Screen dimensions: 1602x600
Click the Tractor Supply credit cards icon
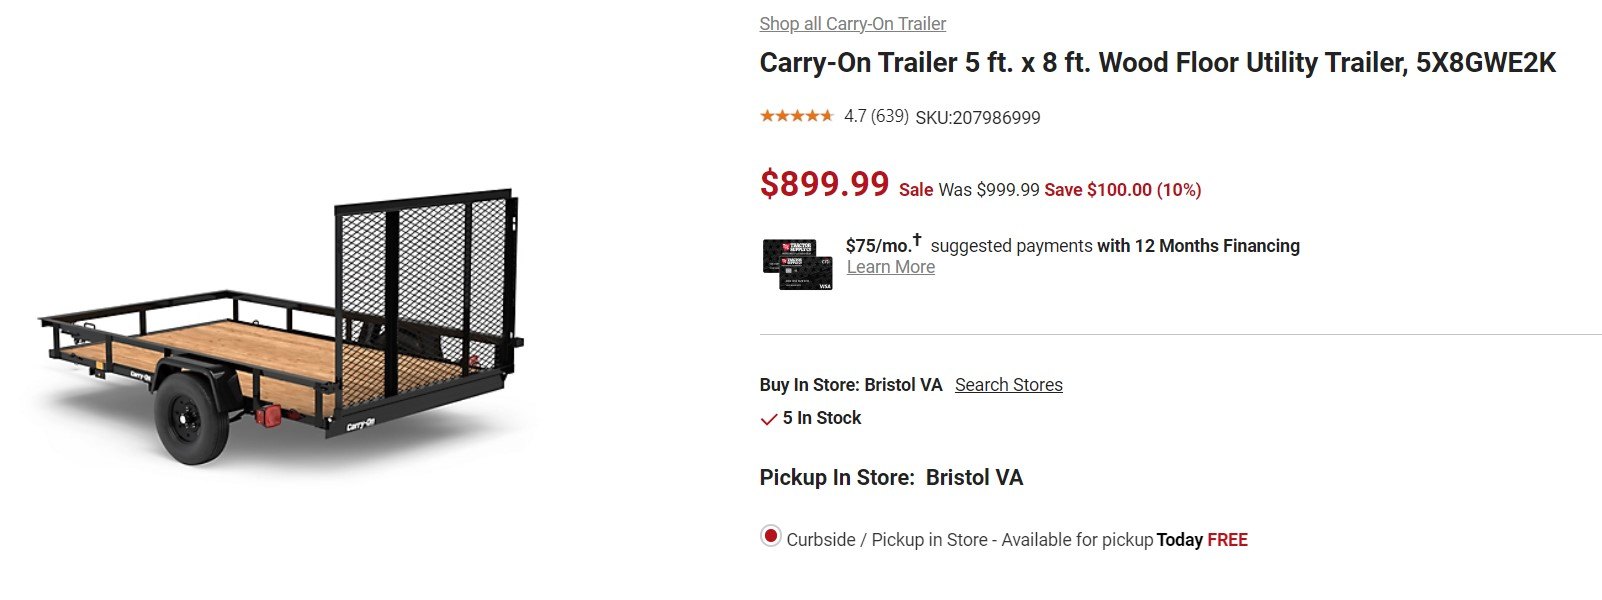tap(797, 264)
